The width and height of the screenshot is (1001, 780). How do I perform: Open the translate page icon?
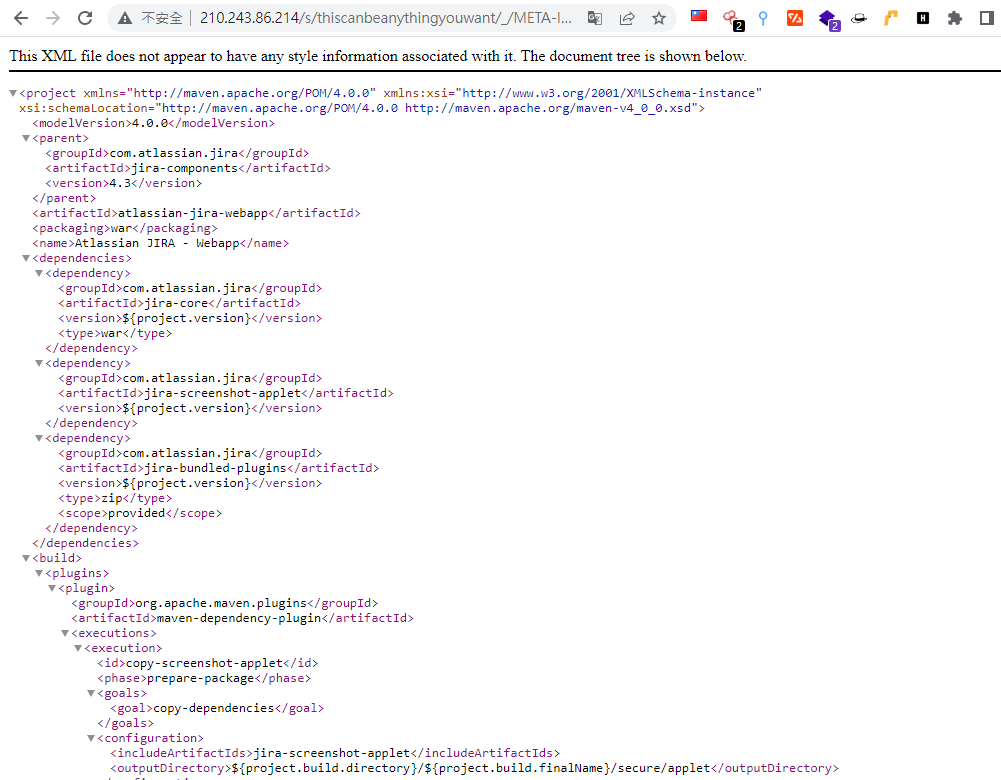[x=594, y=19]
